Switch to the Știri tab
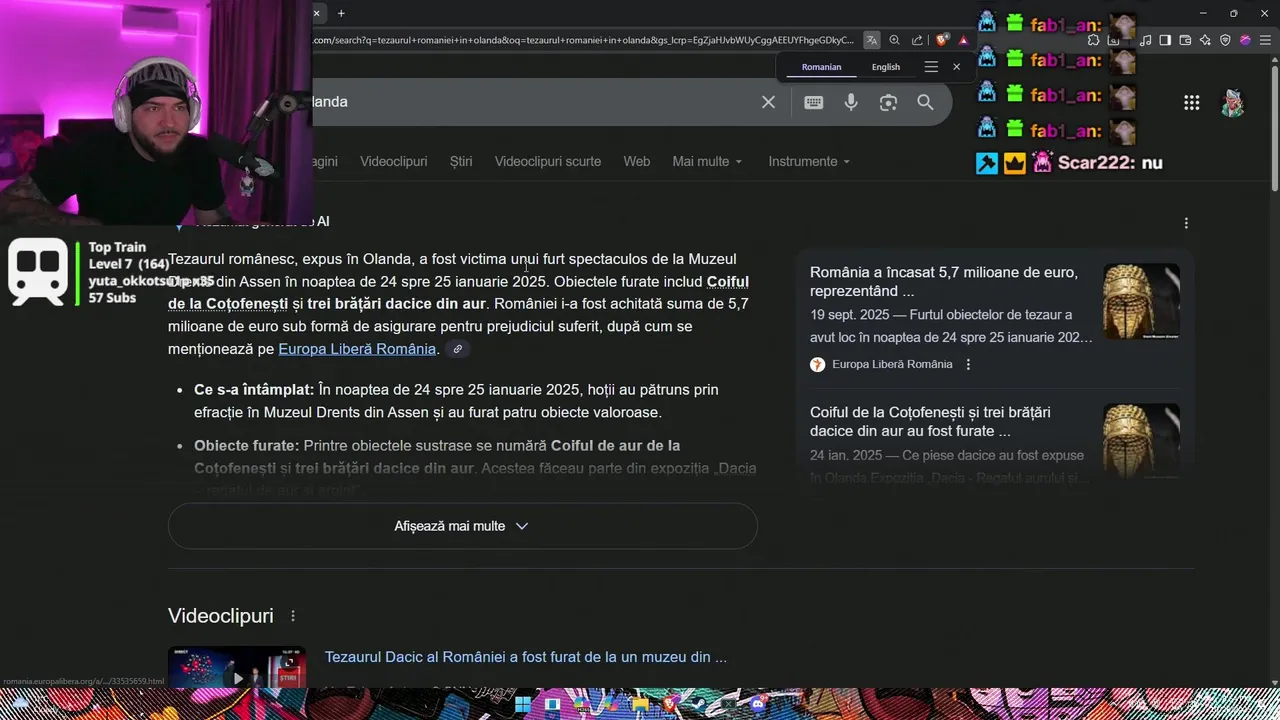The width and height of the screenshot is (1280, 720). pyautogui.click(x=461, y=161)
